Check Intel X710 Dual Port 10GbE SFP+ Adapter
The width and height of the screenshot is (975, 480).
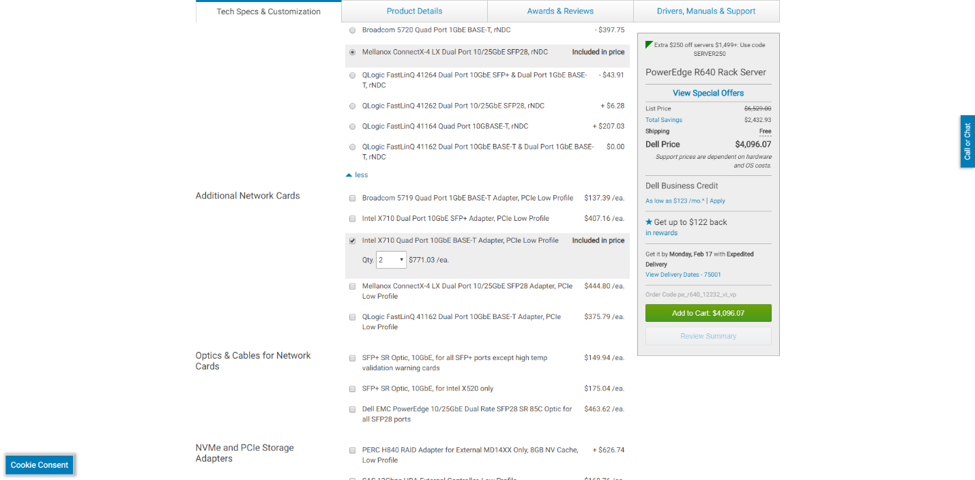click(353, 219)
